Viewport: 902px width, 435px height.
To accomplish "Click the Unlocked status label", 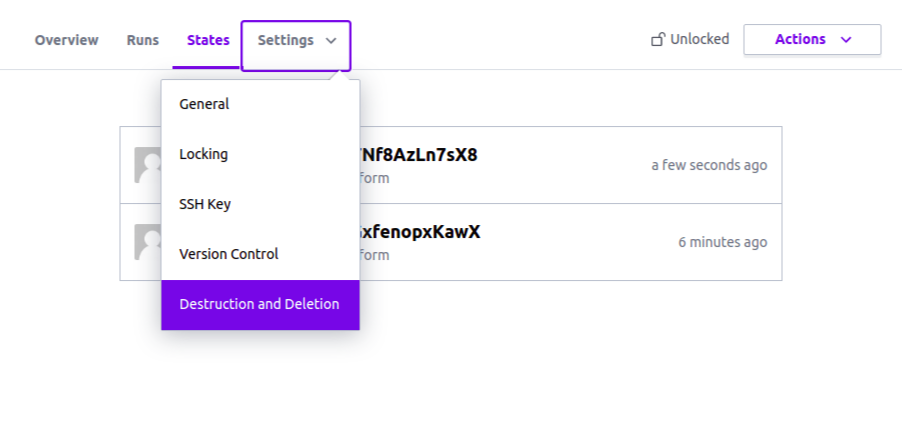I will [x=700, y=39].
